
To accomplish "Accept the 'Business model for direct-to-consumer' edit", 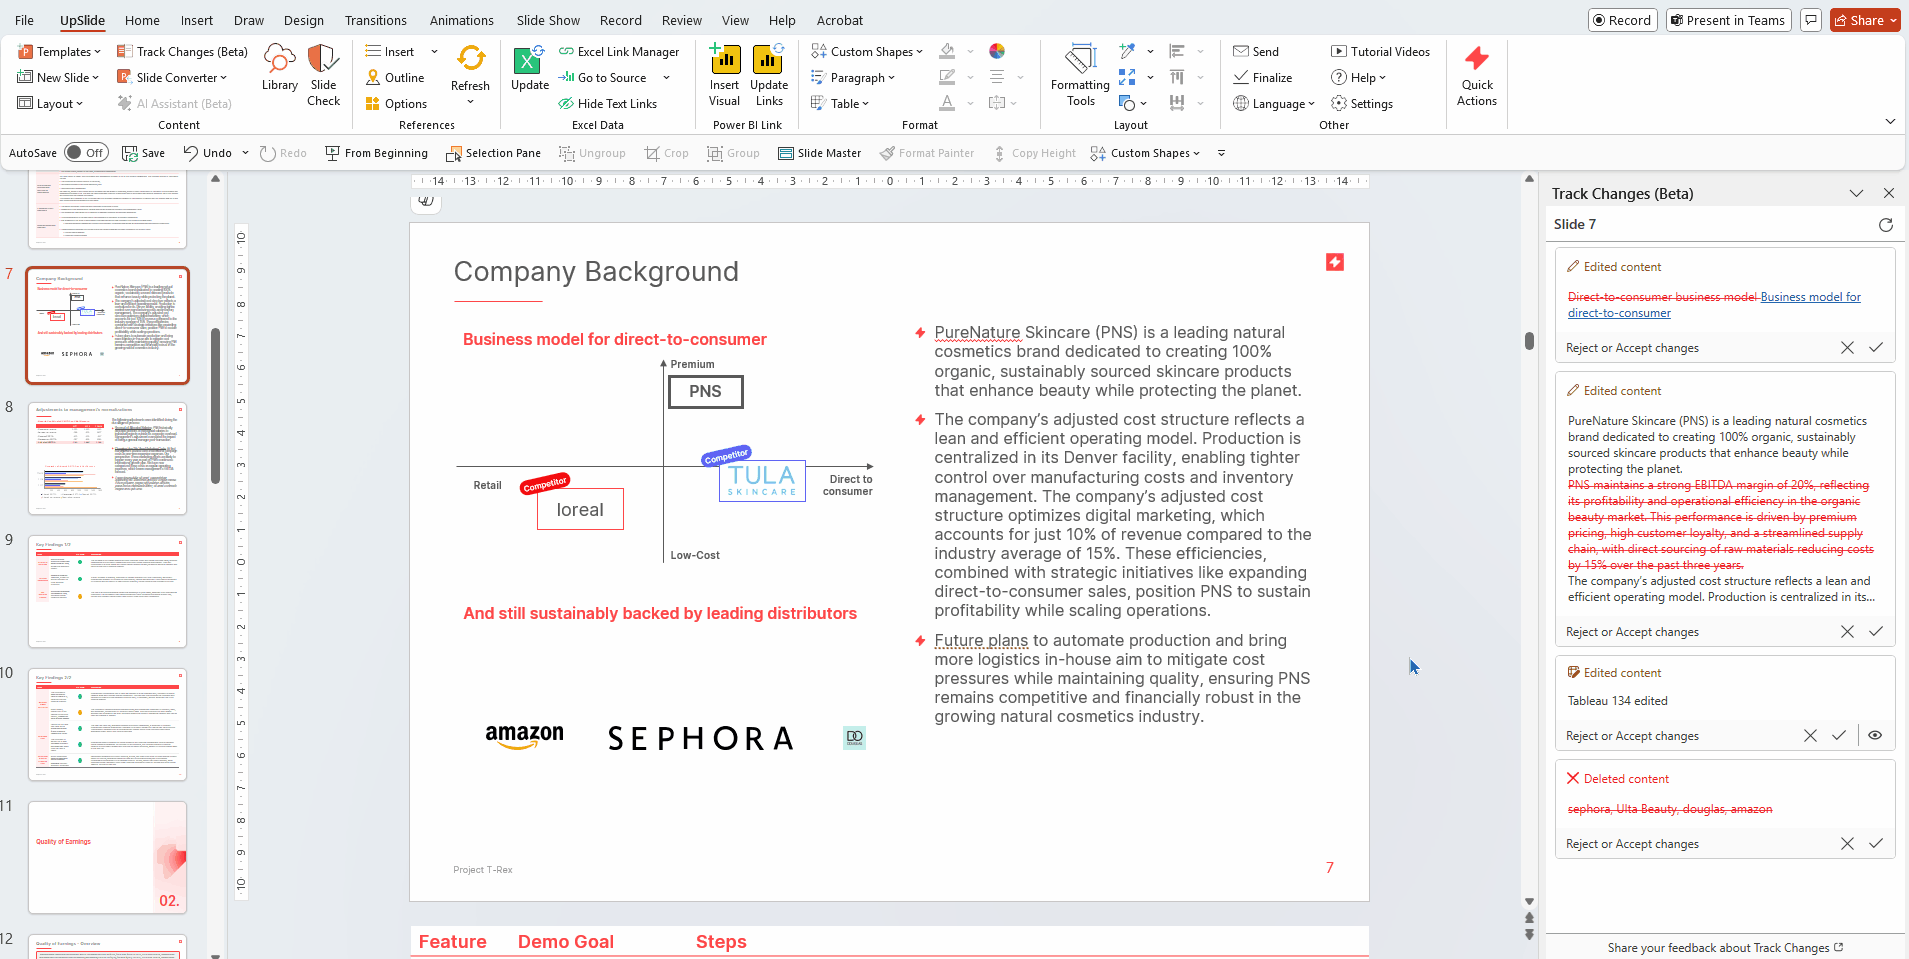I will pyautogui.click(x=1875, y=348).
